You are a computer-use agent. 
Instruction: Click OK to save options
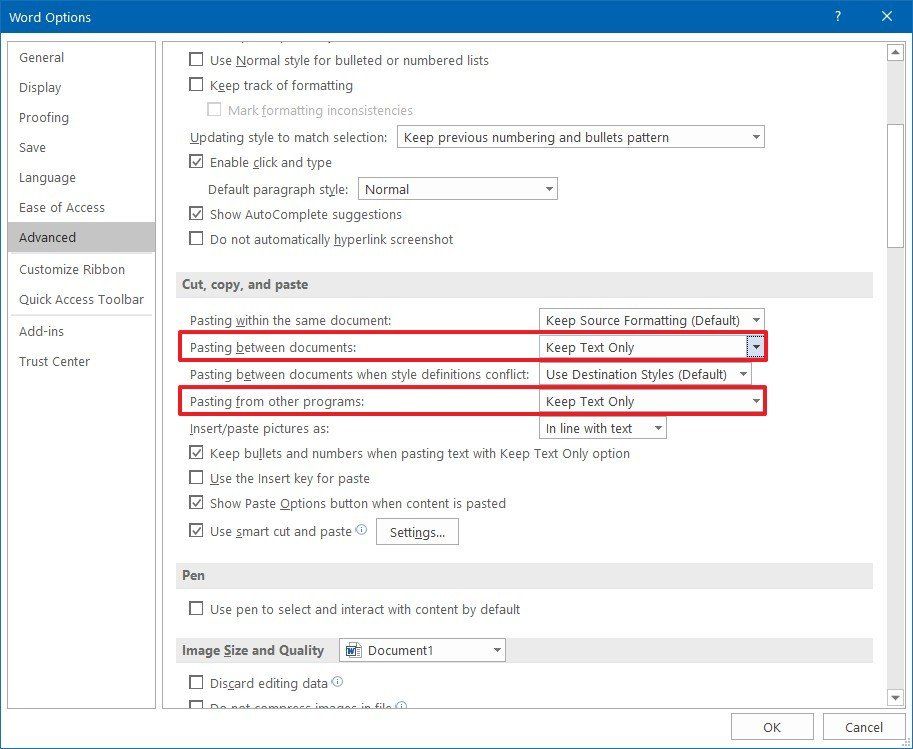pos(771,727)
